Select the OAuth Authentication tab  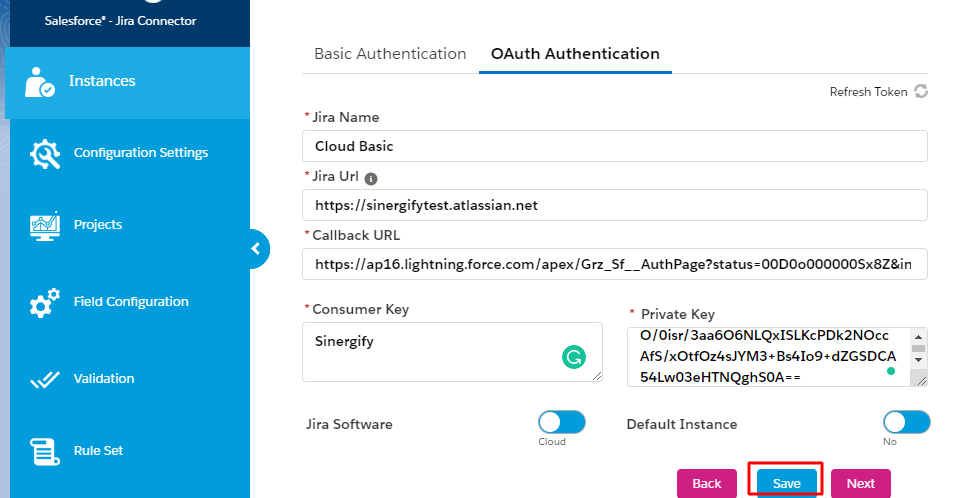click(575, 54)
